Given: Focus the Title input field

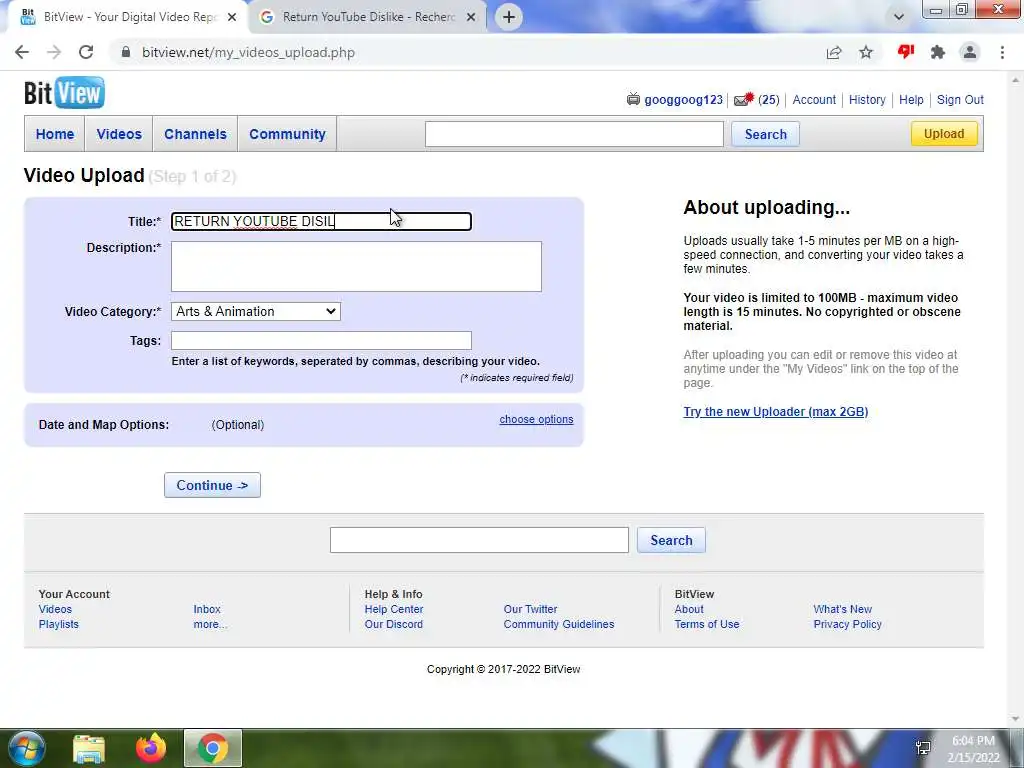Looking at the screenshot, I should coord(321,221).
